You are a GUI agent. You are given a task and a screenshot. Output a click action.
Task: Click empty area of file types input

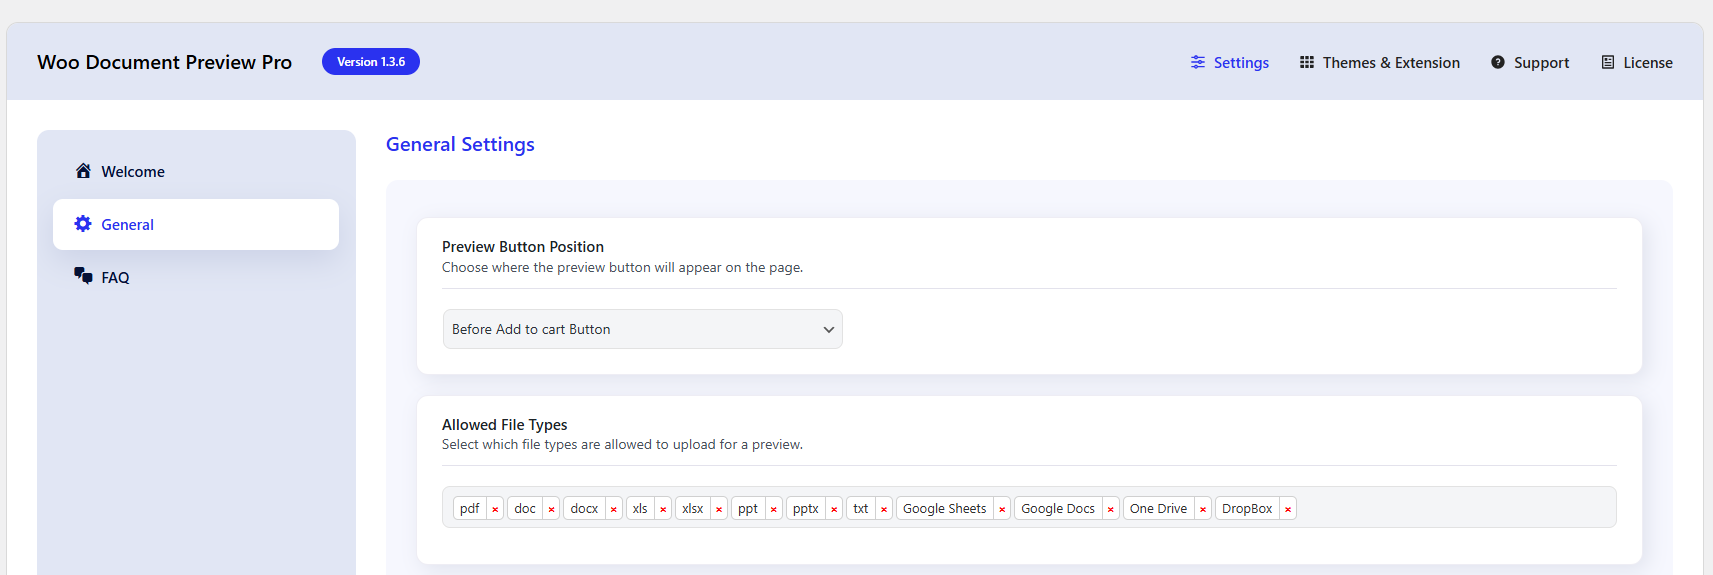(1450, 508)
